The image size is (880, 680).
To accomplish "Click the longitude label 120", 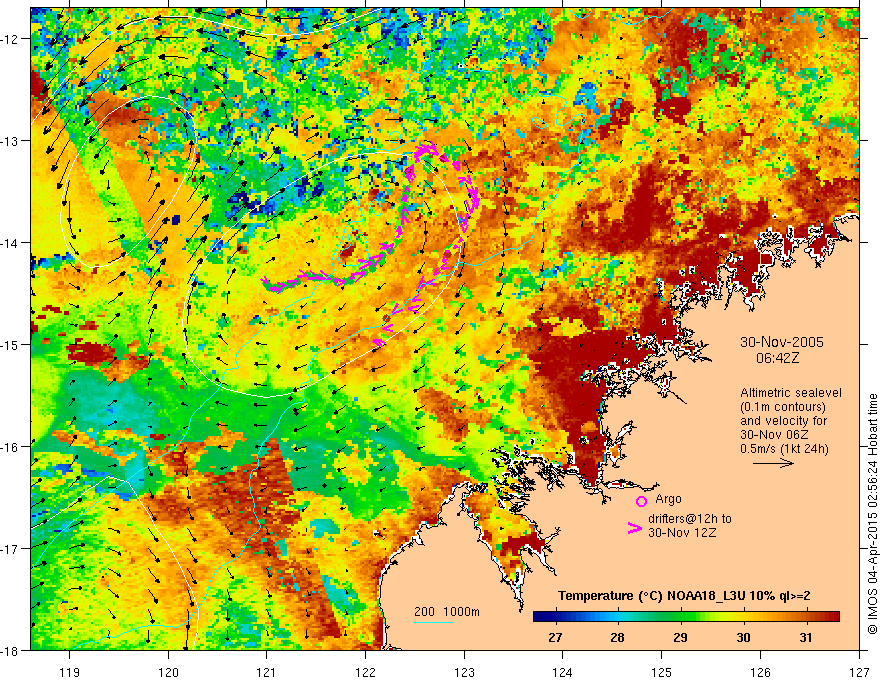I will [x=168, y=672].
